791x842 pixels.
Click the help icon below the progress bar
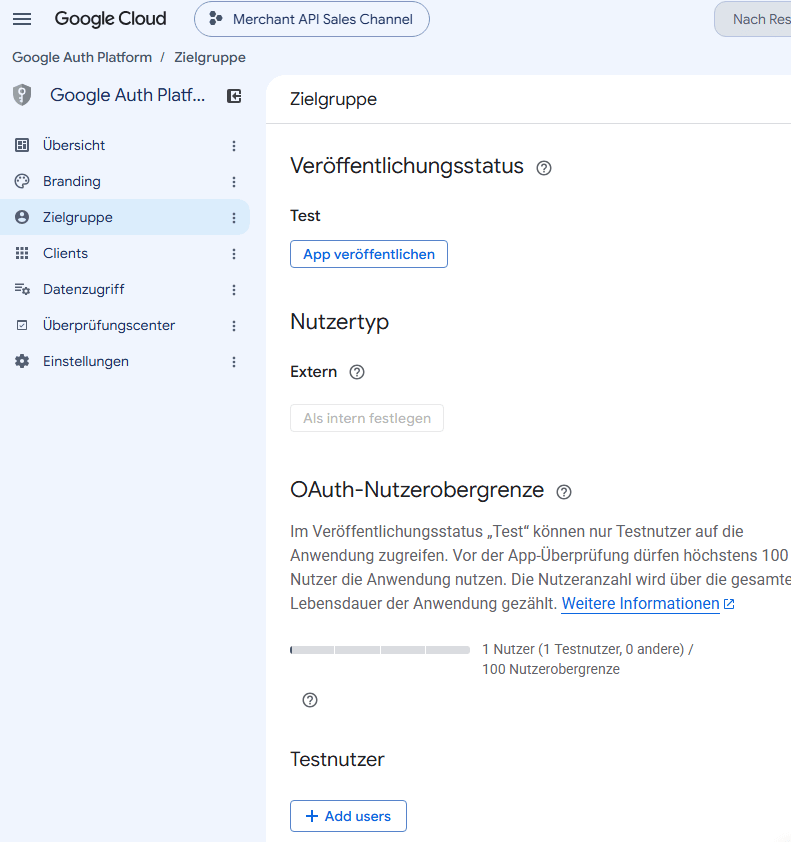310,700
